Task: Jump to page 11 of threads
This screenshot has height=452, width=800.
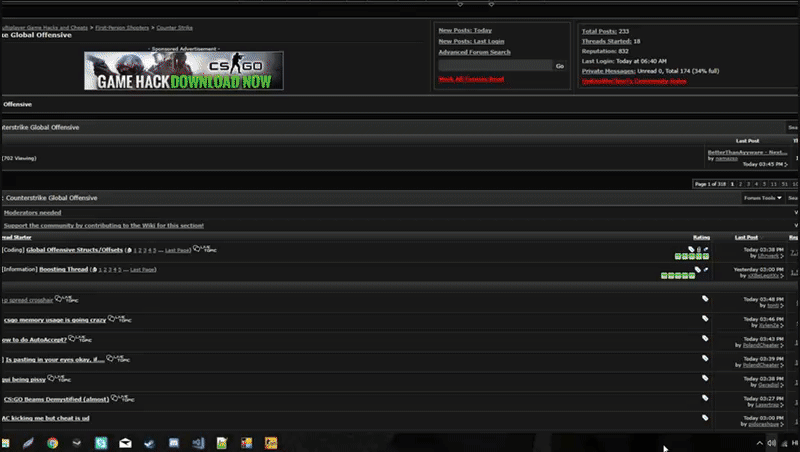Action: 774,184
